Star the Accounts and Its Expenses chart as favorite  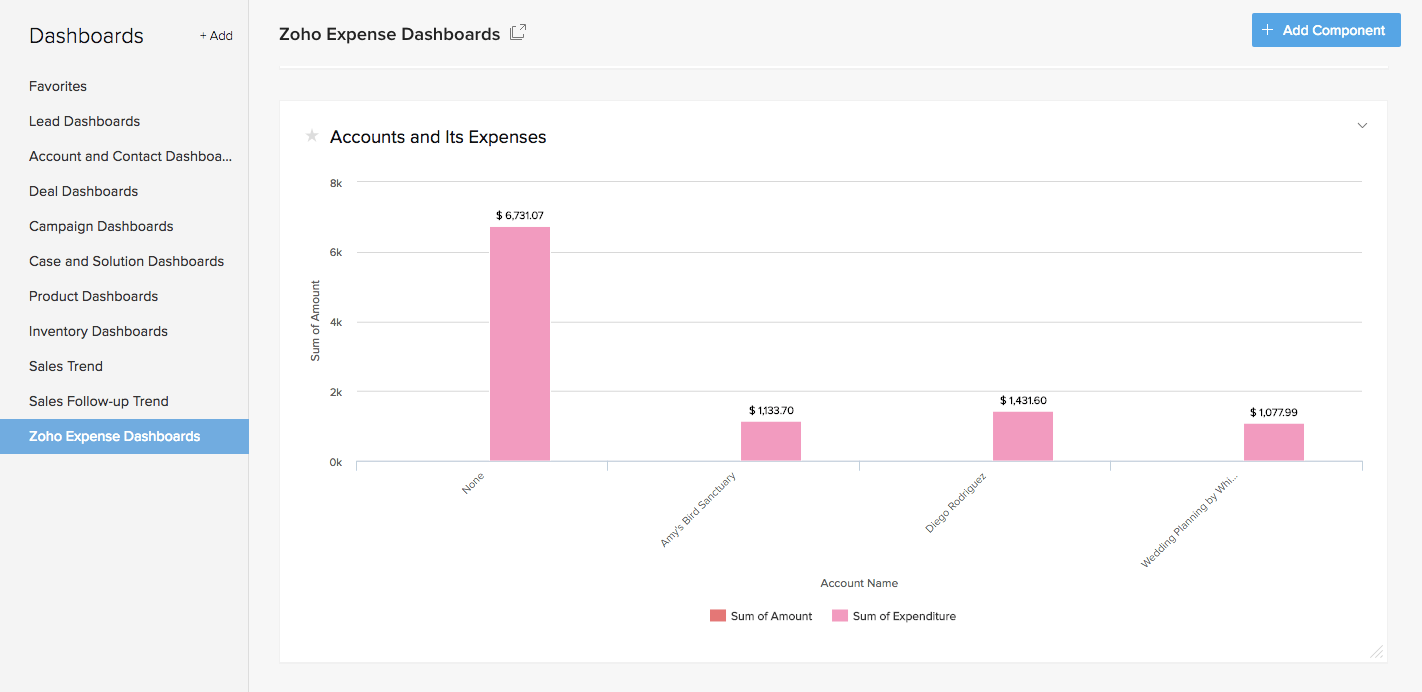(x=311, y=135)
